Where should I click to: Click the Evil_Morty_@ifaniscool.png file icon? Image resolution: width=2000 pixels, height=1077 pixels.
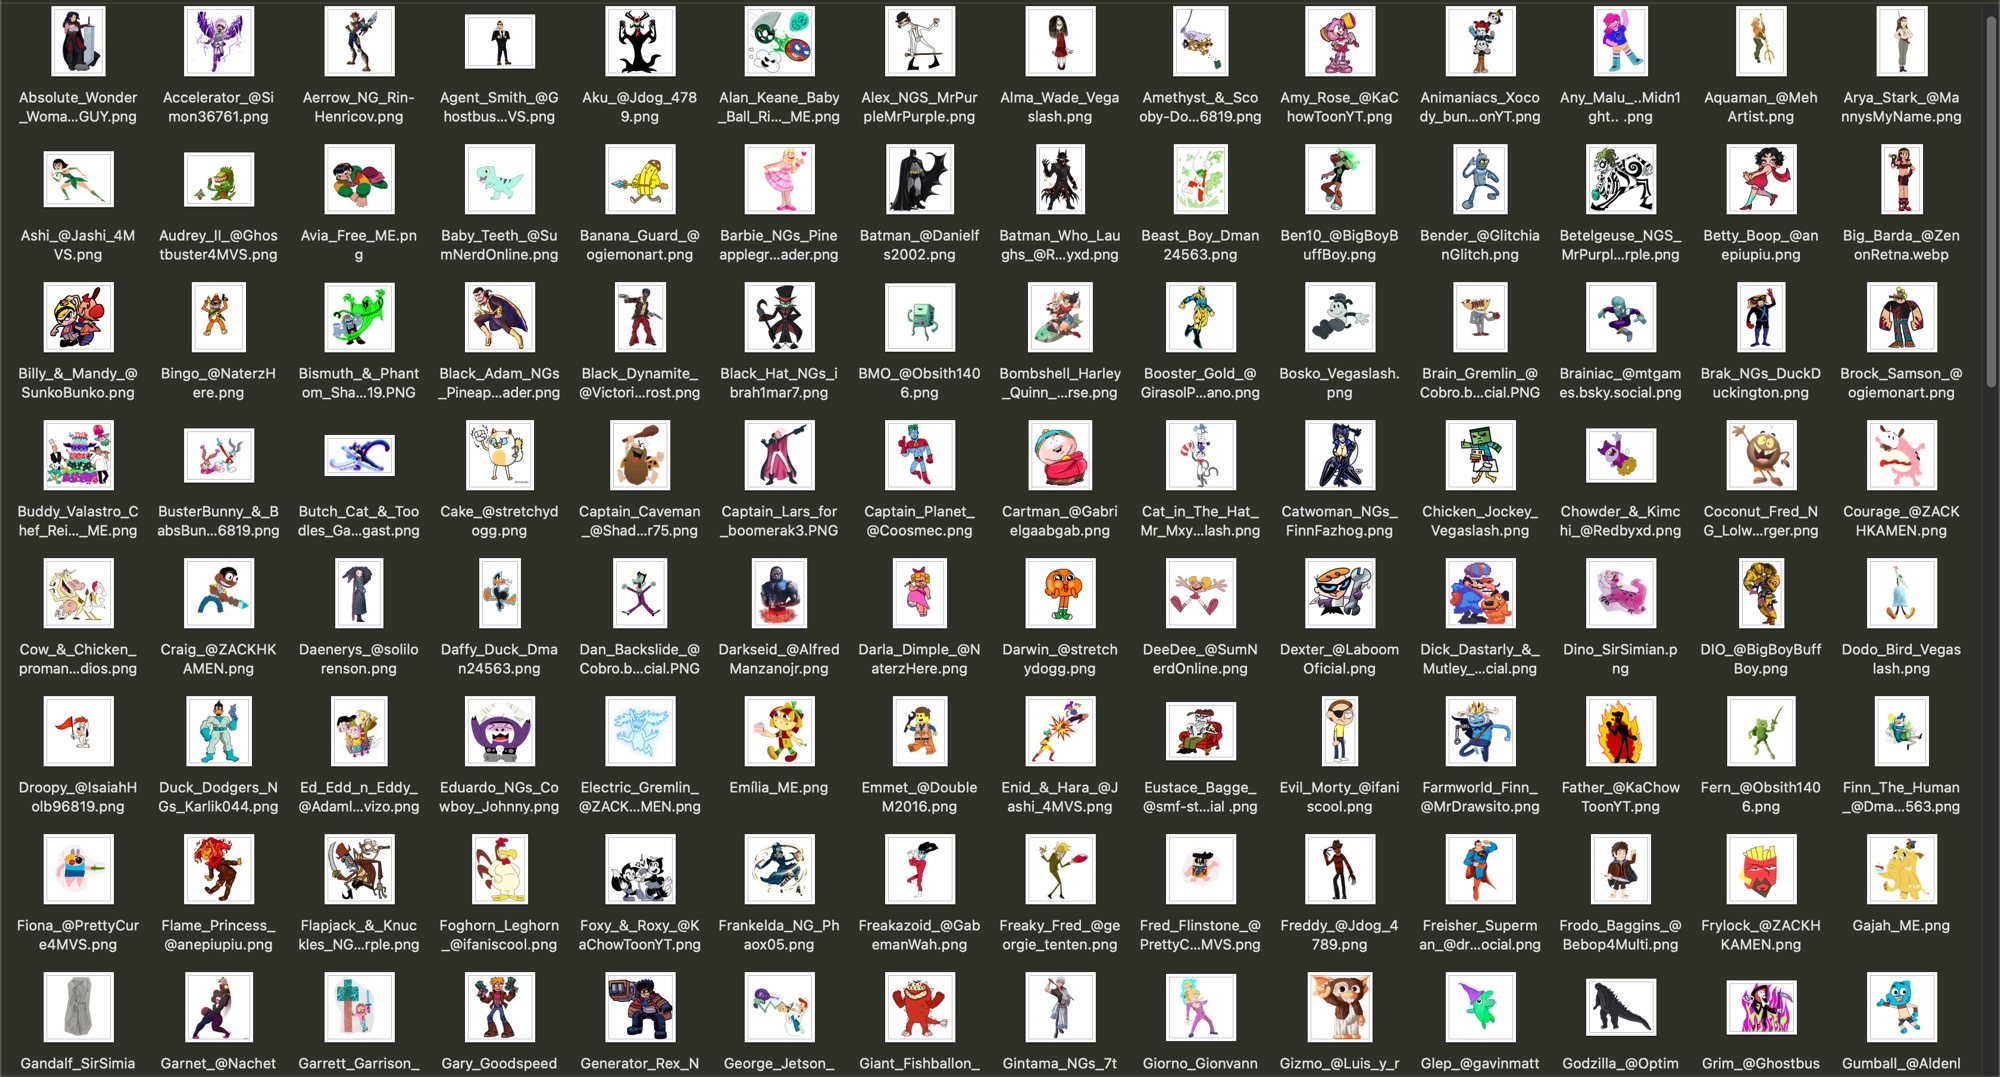pyautogui.click(x=1339, y=732)
